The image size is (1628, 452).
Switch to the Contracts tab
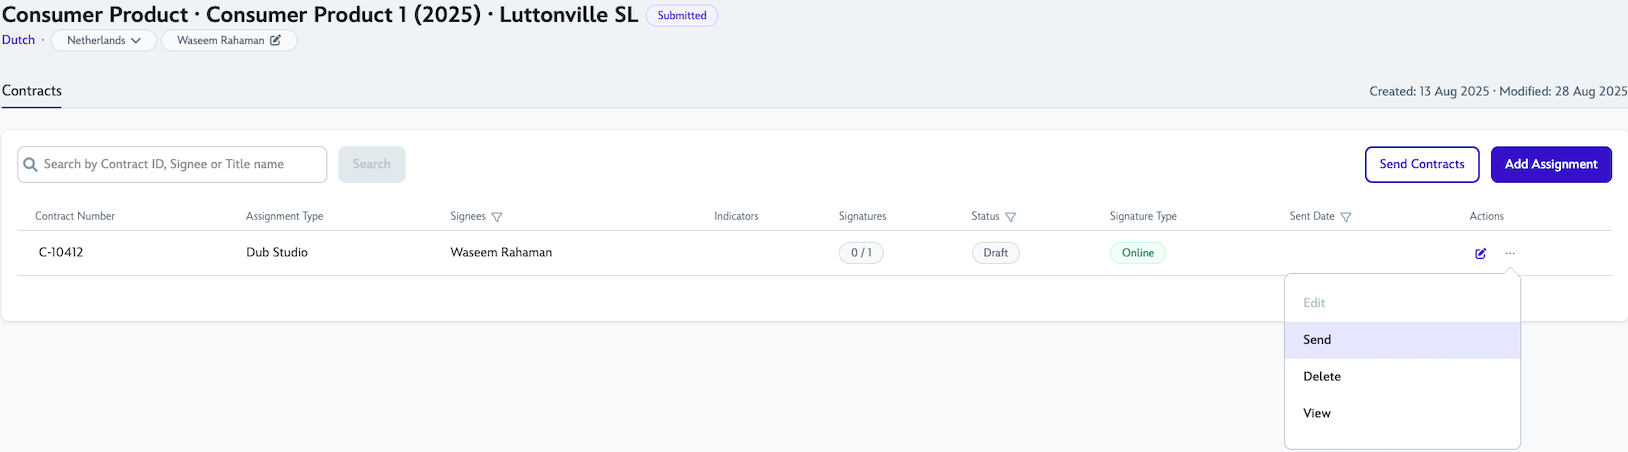[32, 91]
